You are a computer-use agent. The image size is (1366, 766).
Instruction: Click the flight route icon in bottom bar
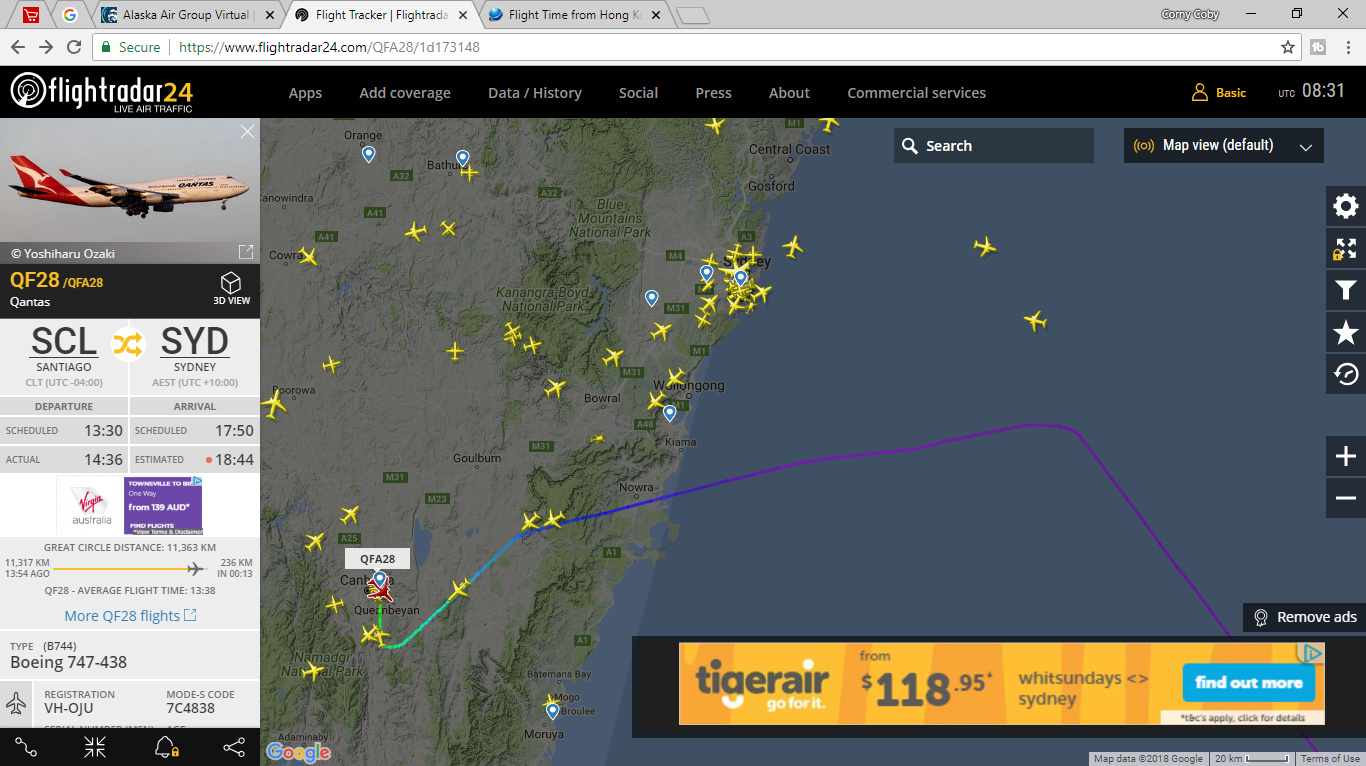click(x=26, y=747)
